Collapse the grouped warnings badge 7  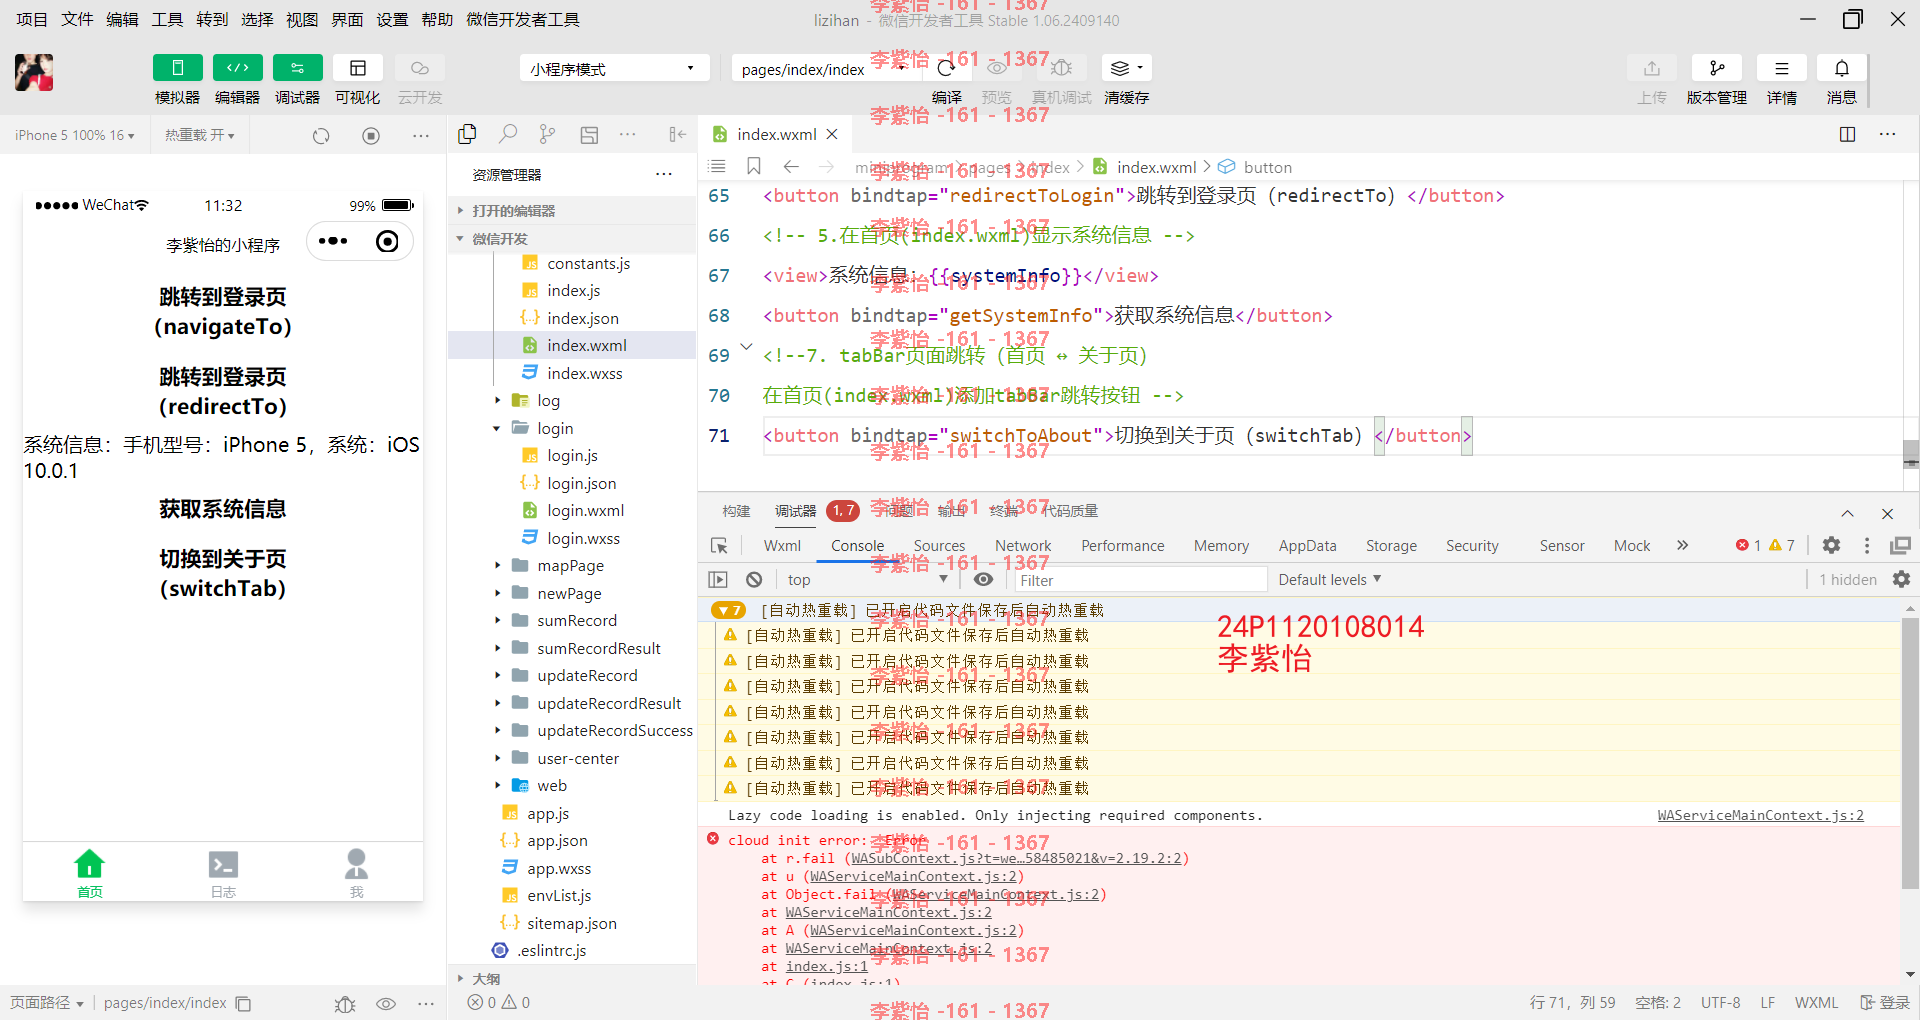point(727,610)
